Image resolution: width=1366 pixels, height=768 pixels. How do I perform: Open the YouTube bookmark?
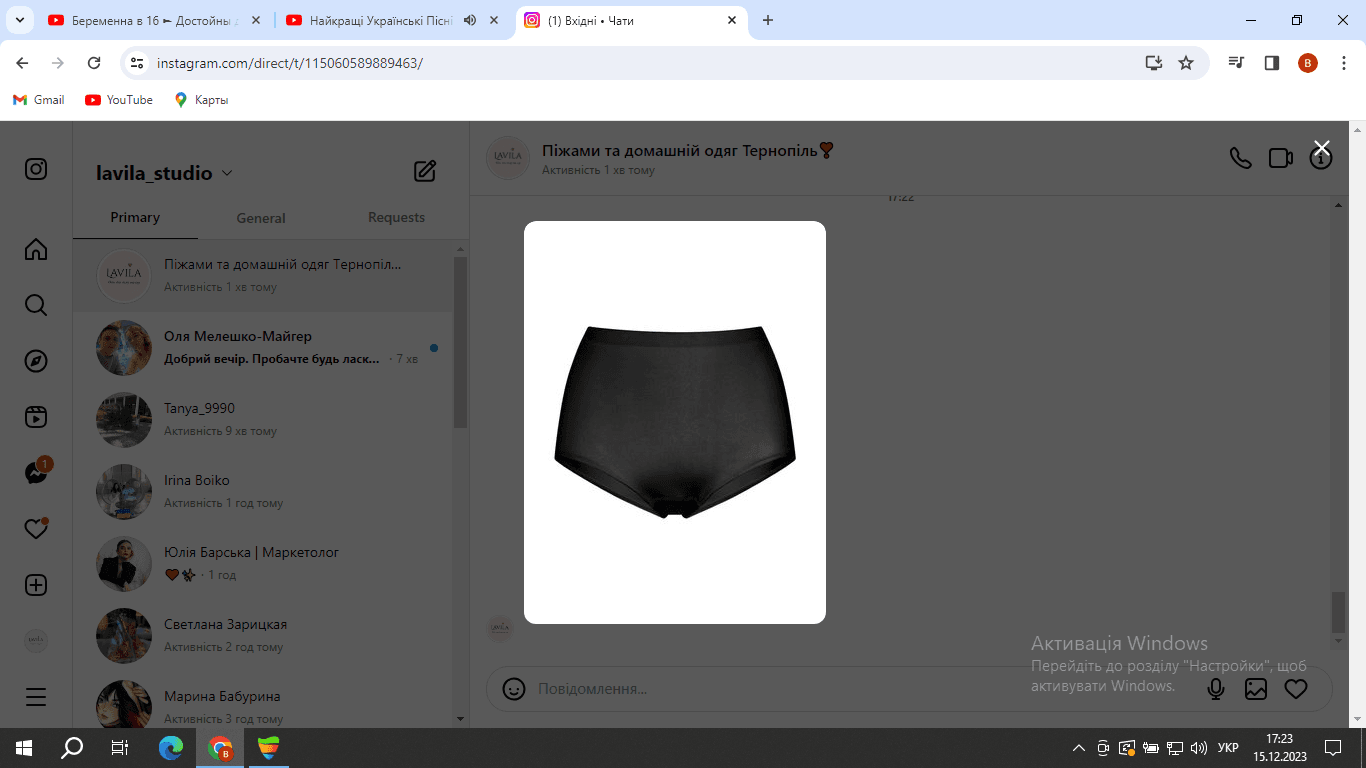pyautogui.click(x=119, y=100)
